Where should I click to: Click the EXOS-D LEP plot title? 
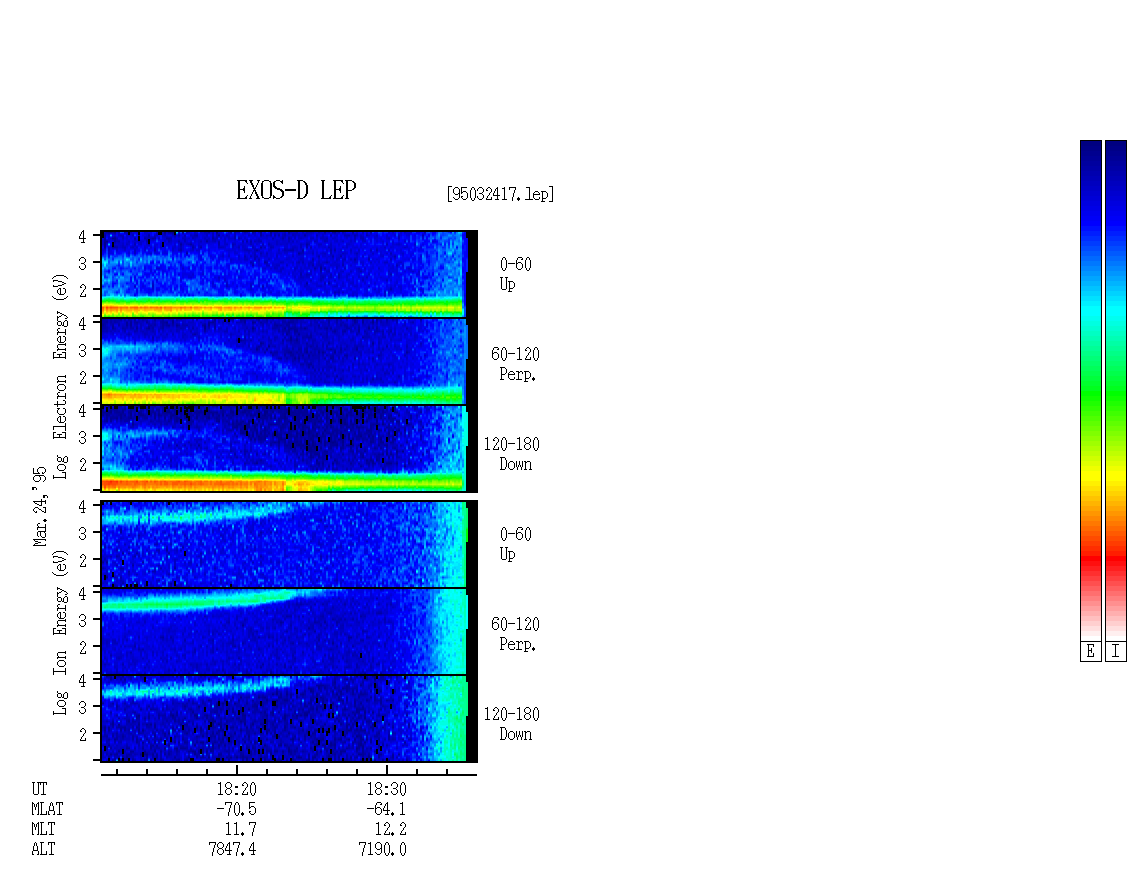point(296,190)
